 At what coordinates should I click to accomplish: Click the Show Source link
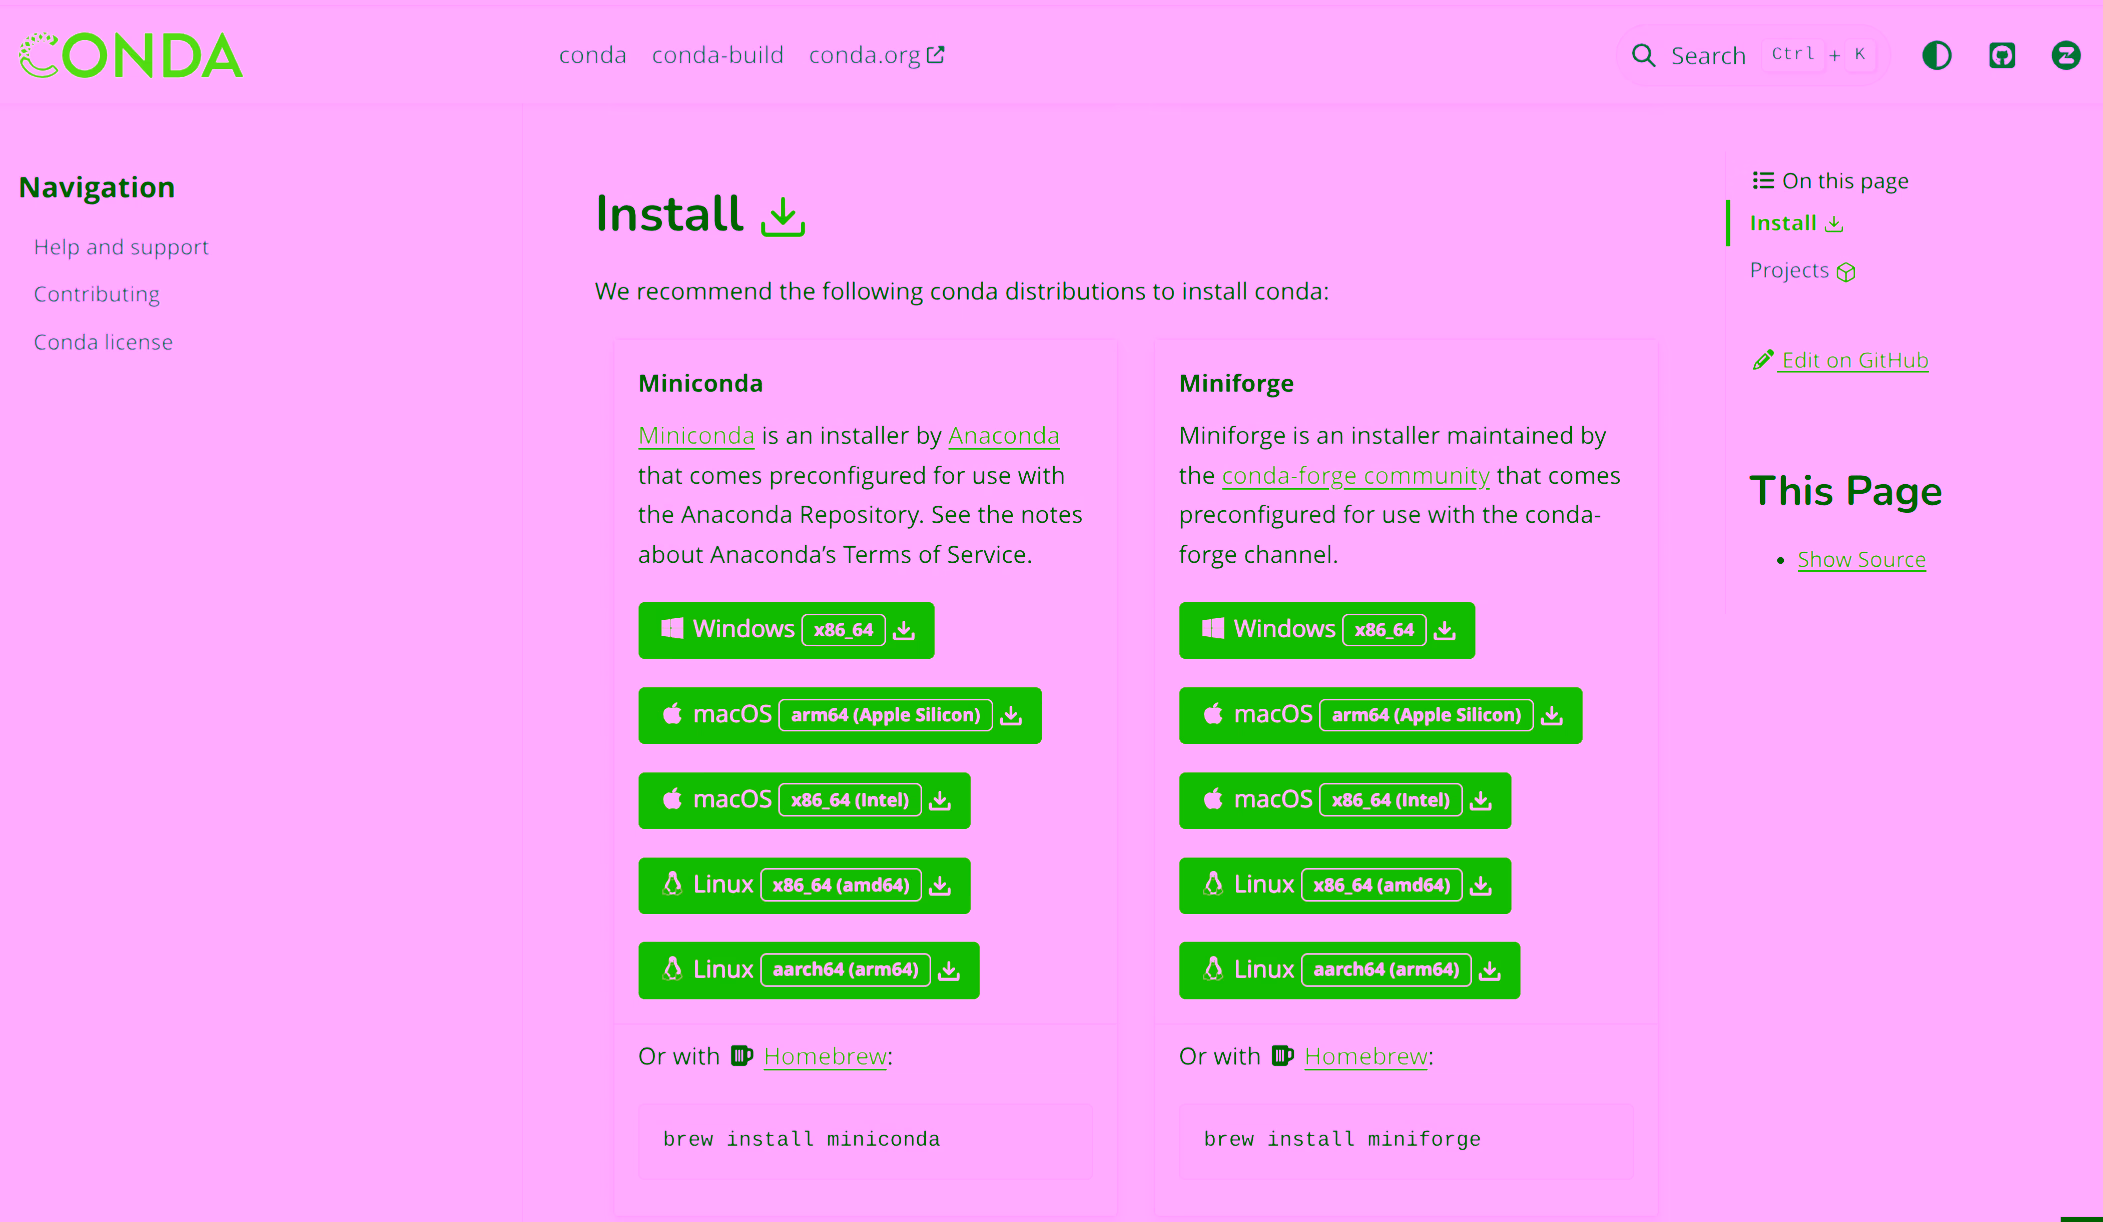coord(1861,560)
